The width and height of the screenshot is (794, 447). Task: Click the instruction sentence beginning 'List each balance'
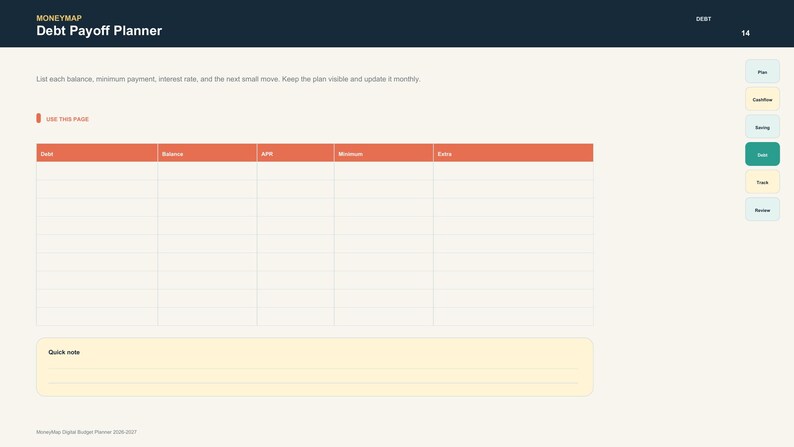[228, 79]
